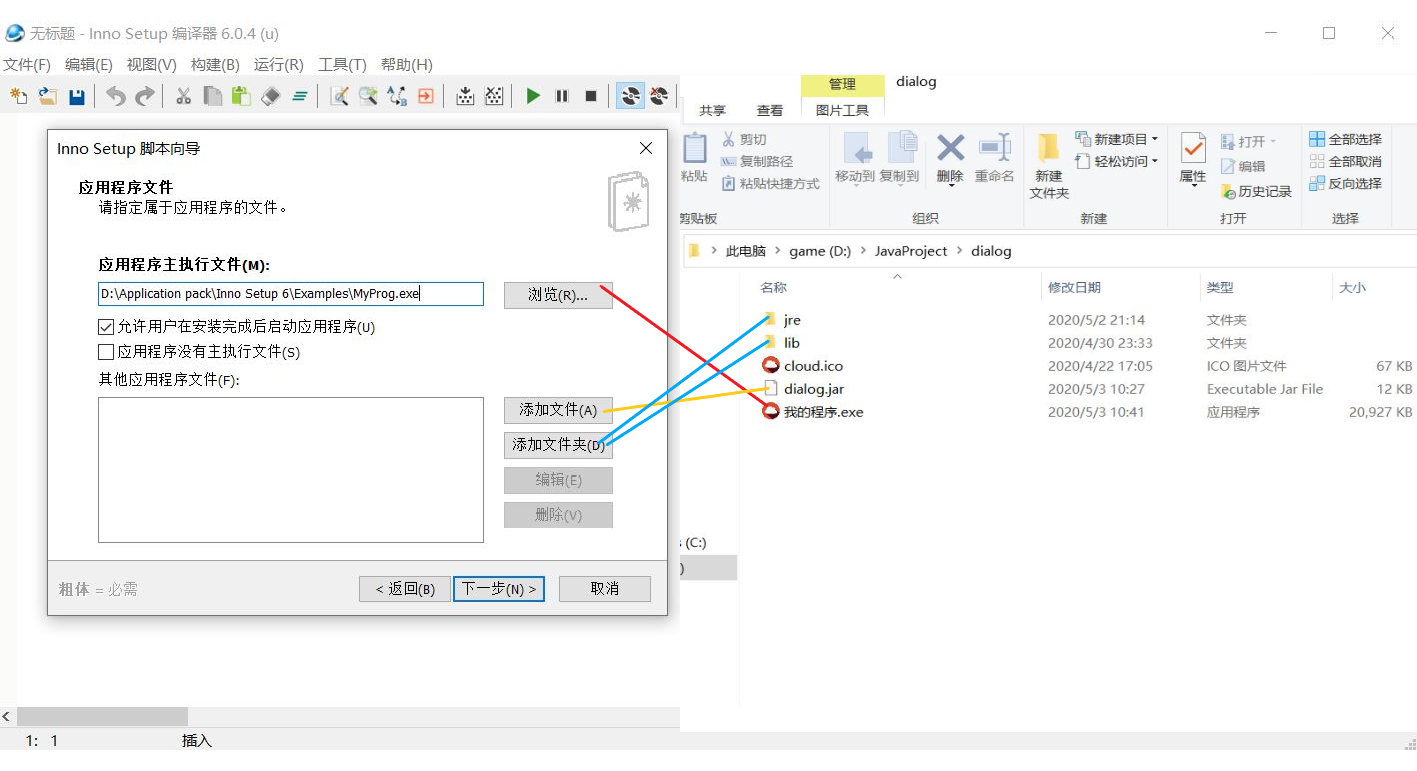Click the main executable file path field
Image resolution: width=1417 pixels, height=771 pixels.
[x=291, y=294]
